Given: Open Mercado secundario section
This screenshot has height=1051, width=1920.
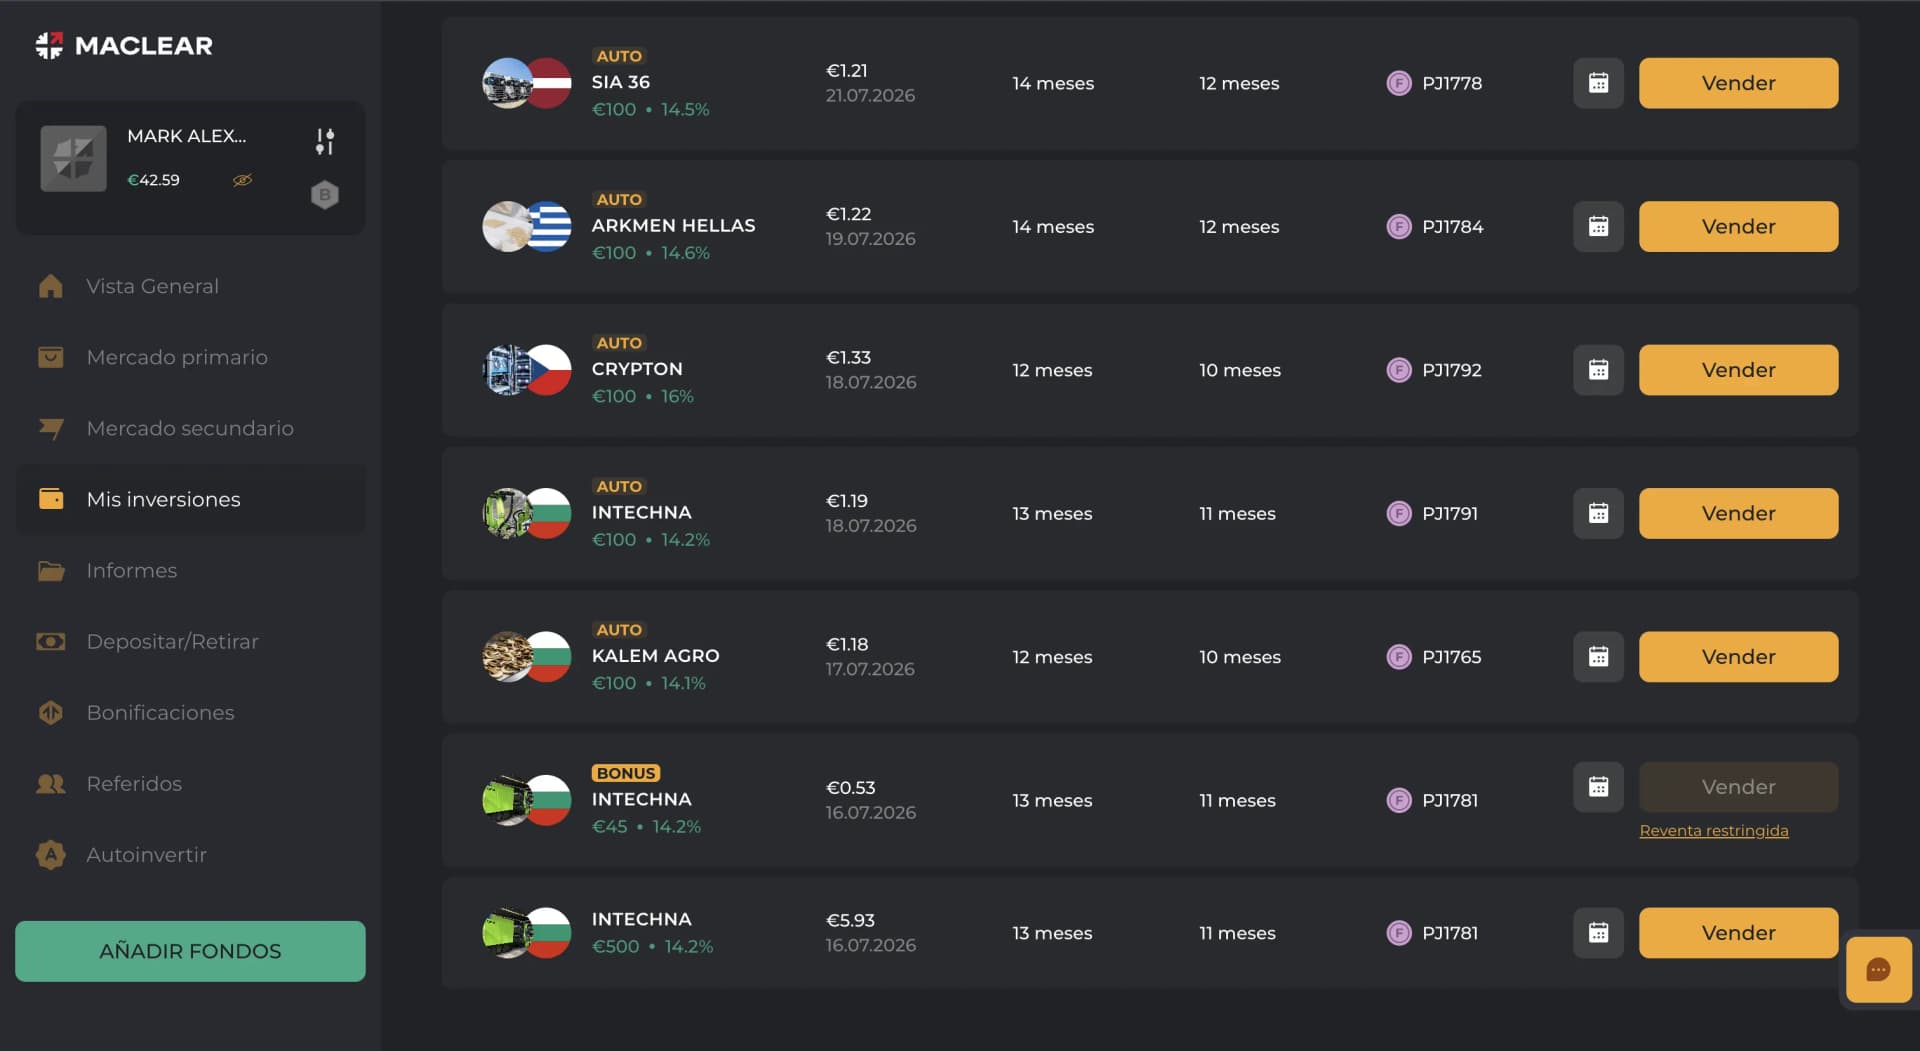Looking at the screenshot, I should tap(190, 428).
